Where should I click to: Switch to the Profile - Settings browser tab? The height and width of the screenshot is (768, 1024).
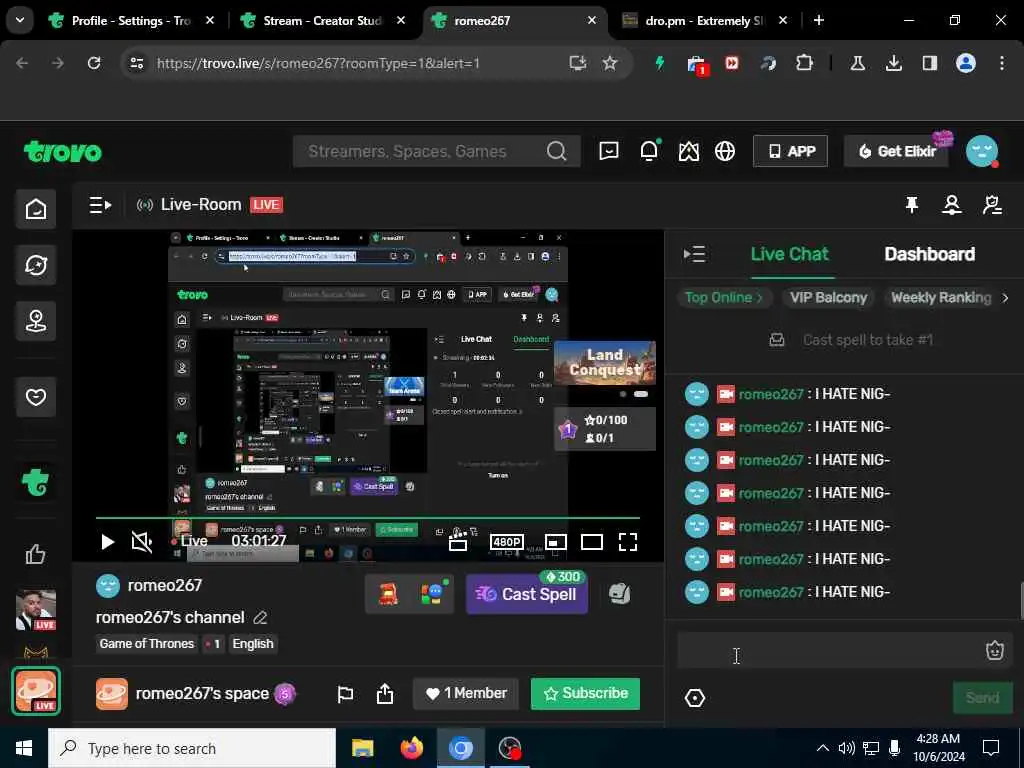click(x=131, y=21)
